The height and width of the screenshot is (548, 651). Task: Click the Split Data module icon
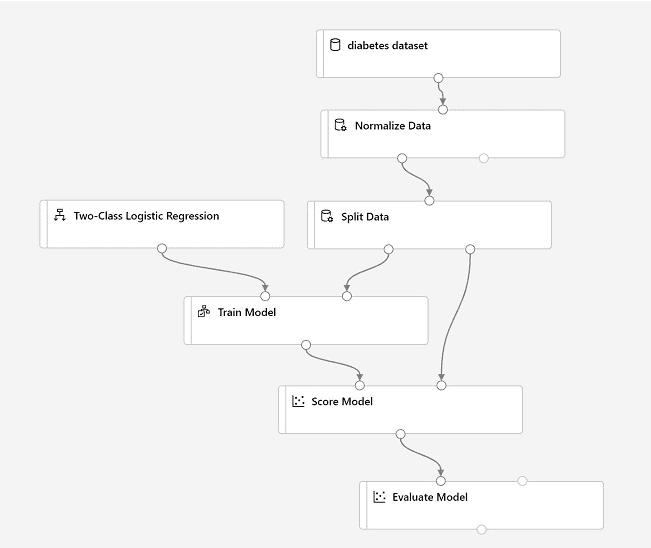(326, 216)
